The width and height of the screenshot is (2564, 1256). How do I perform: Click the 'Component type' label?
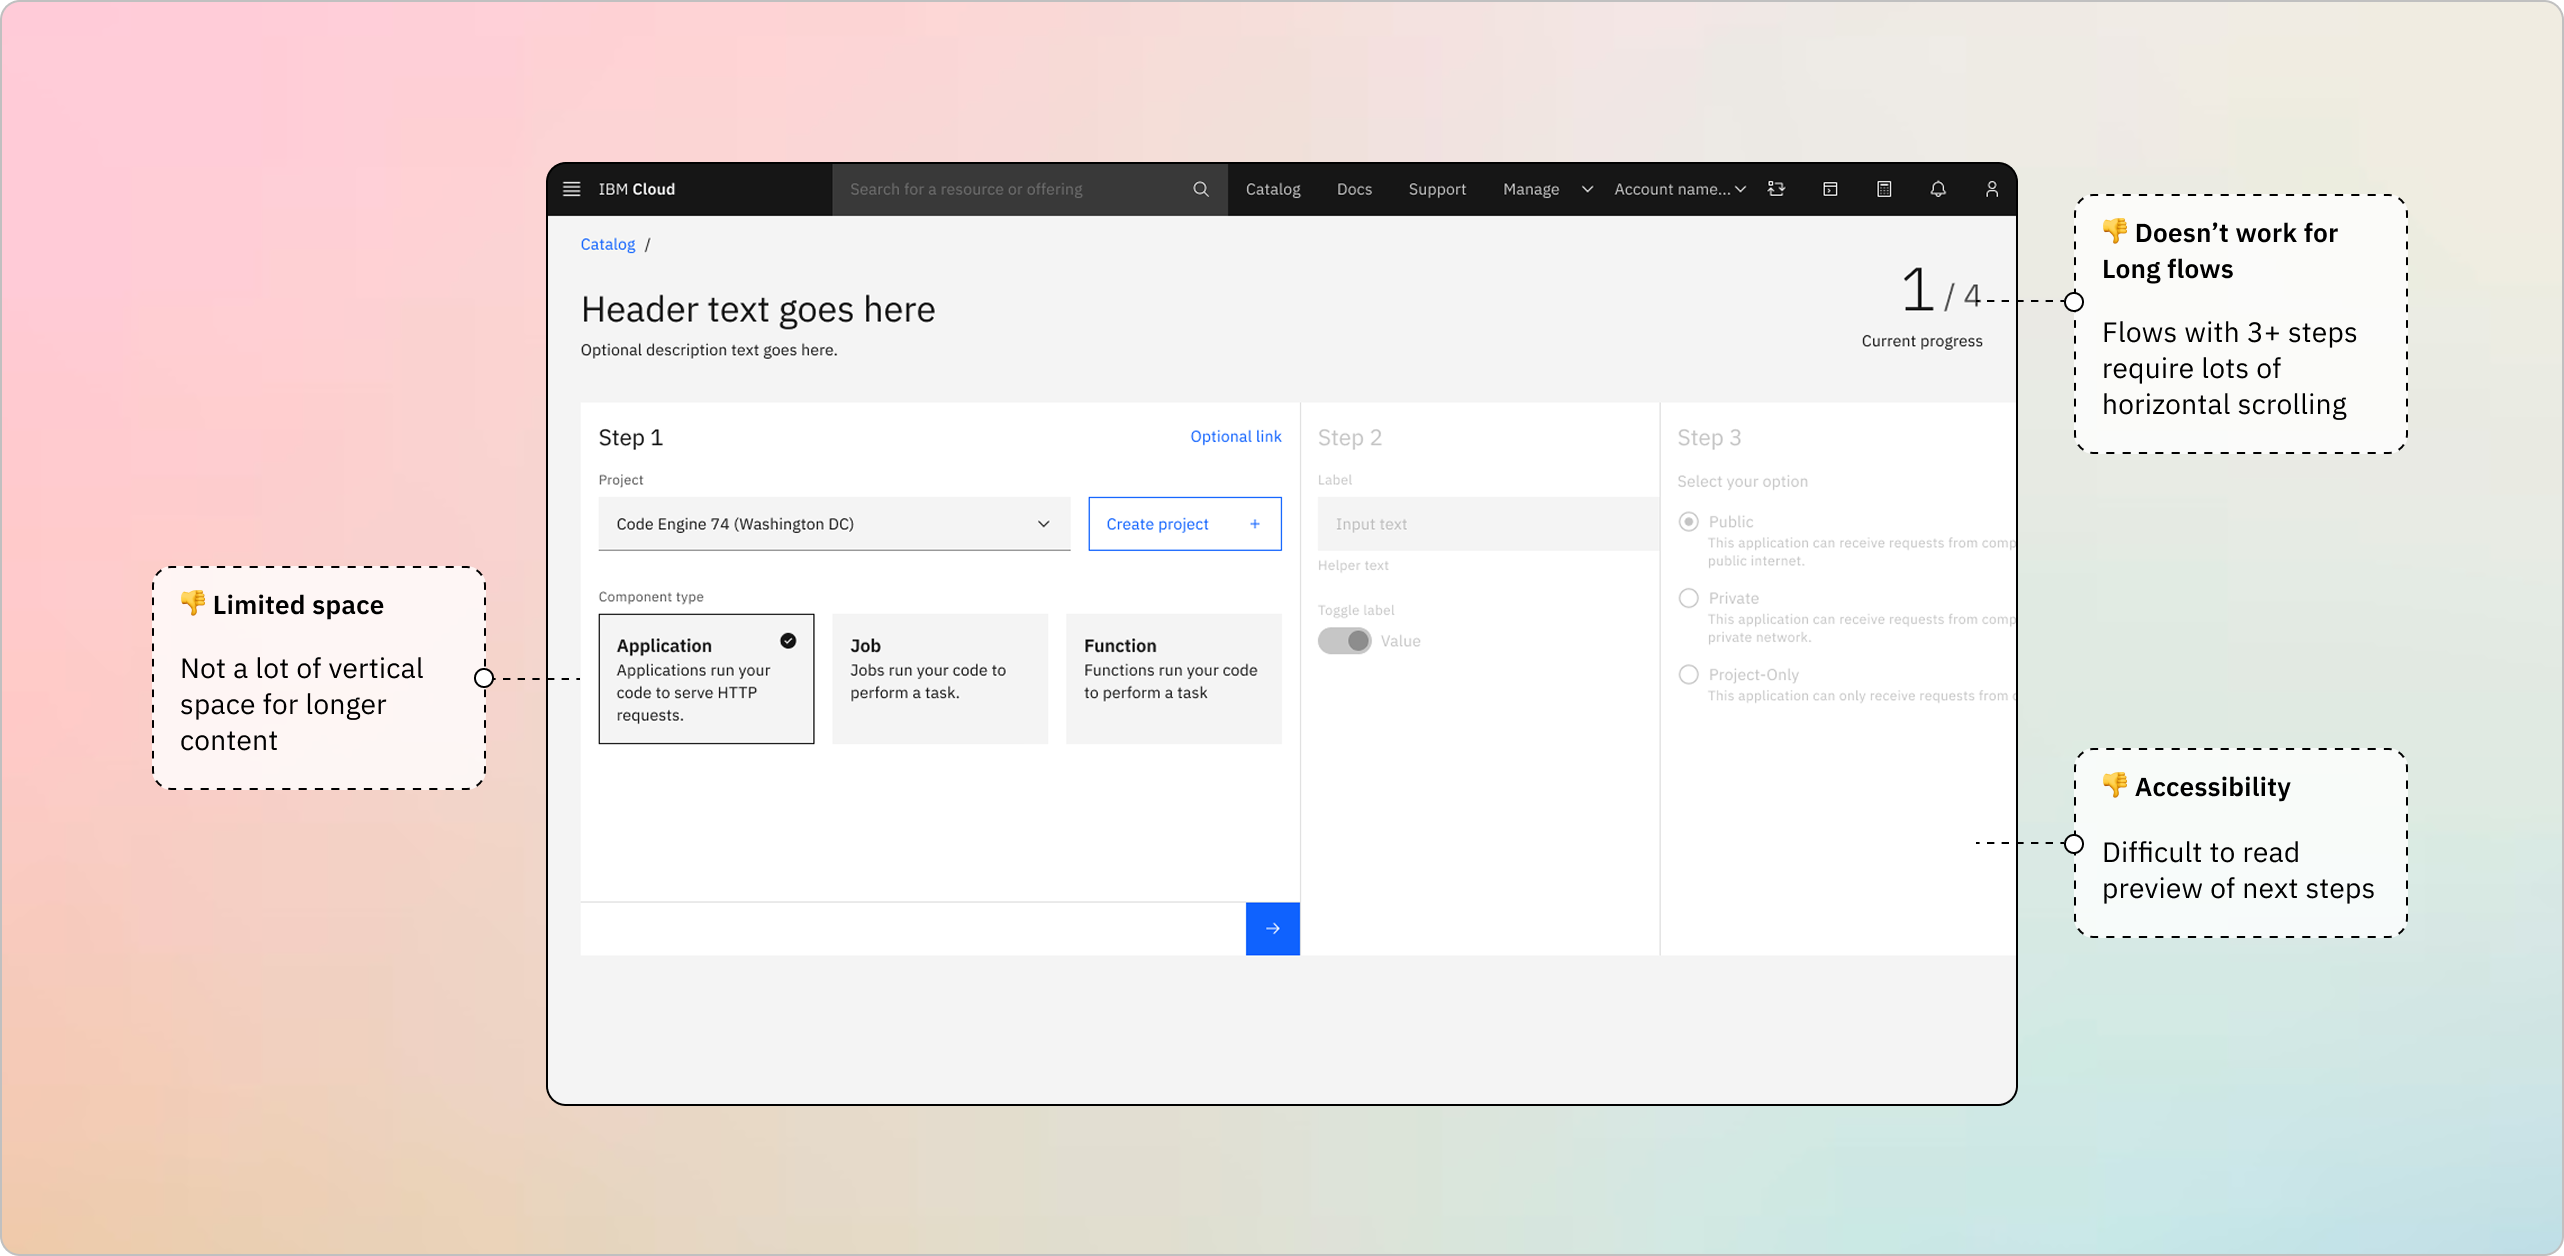click(x=651, y=597)
